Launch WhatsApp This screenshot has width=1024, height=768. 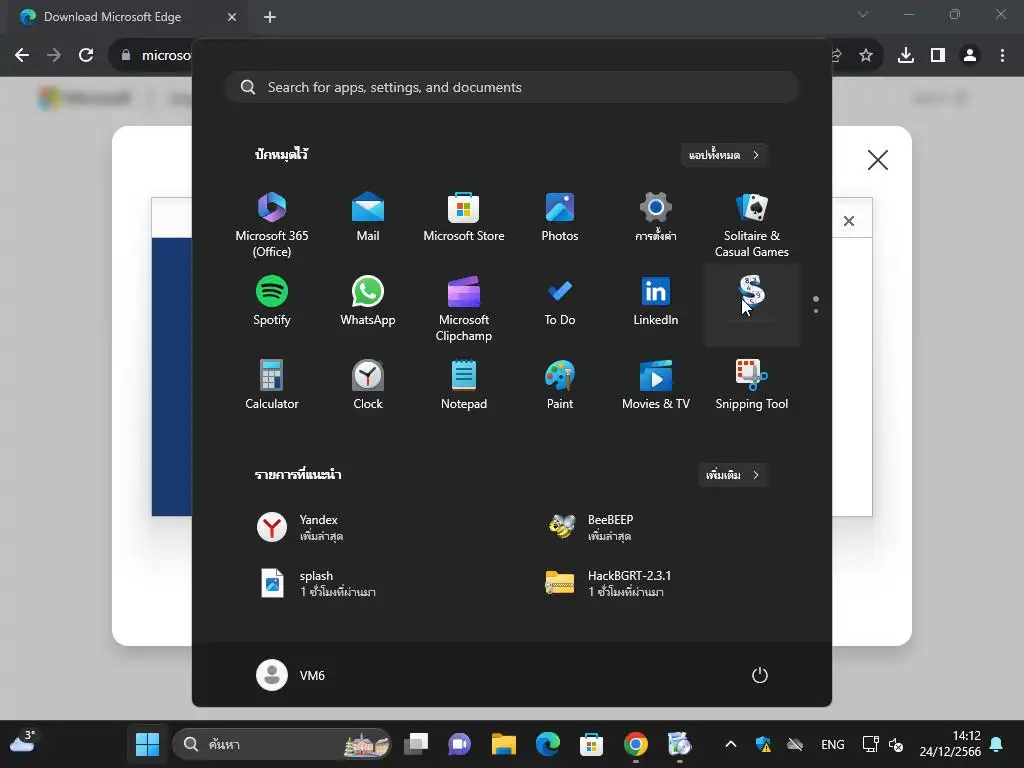(x=368, y=301)
